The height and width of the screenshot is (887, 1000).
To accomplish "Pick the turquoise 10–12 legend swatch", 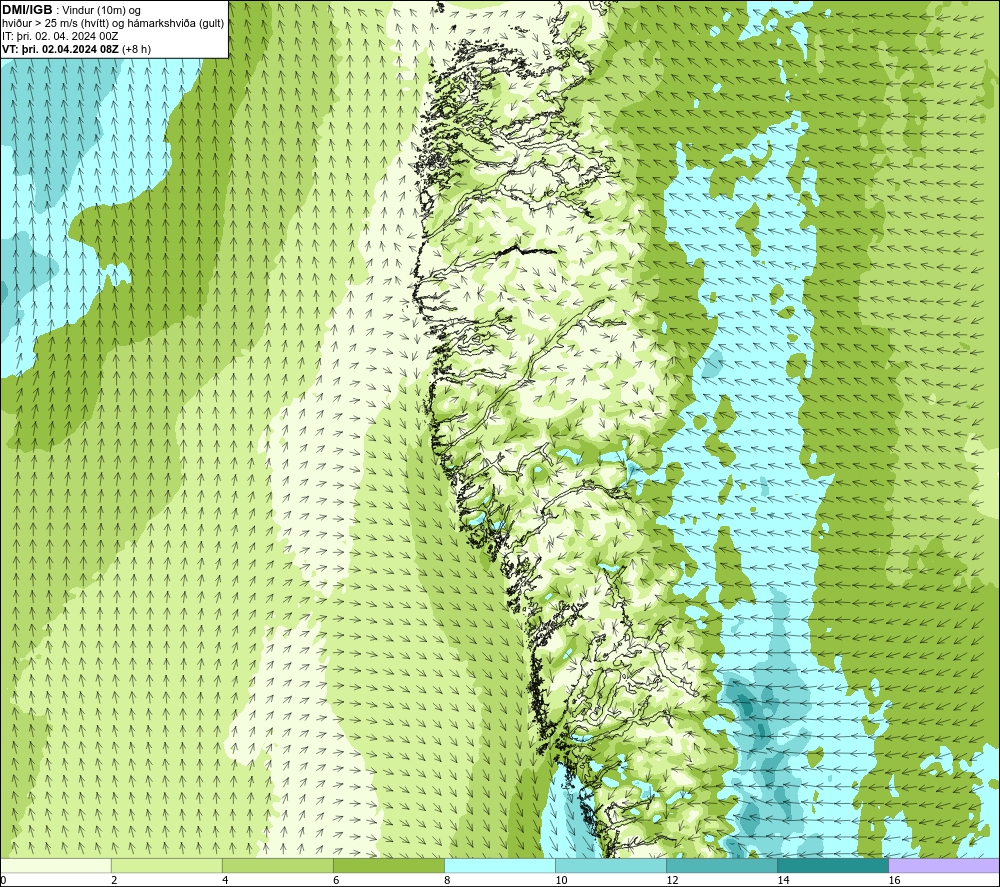I will point(611,865).
